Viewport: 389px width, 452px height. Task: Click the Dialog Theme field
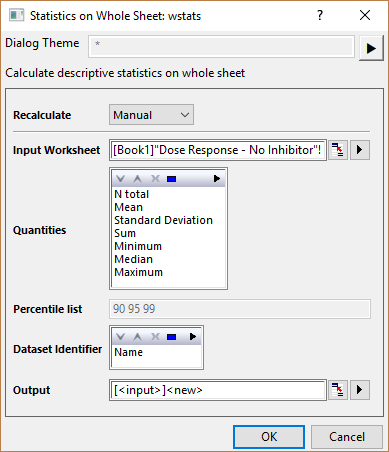click(221, 46)
